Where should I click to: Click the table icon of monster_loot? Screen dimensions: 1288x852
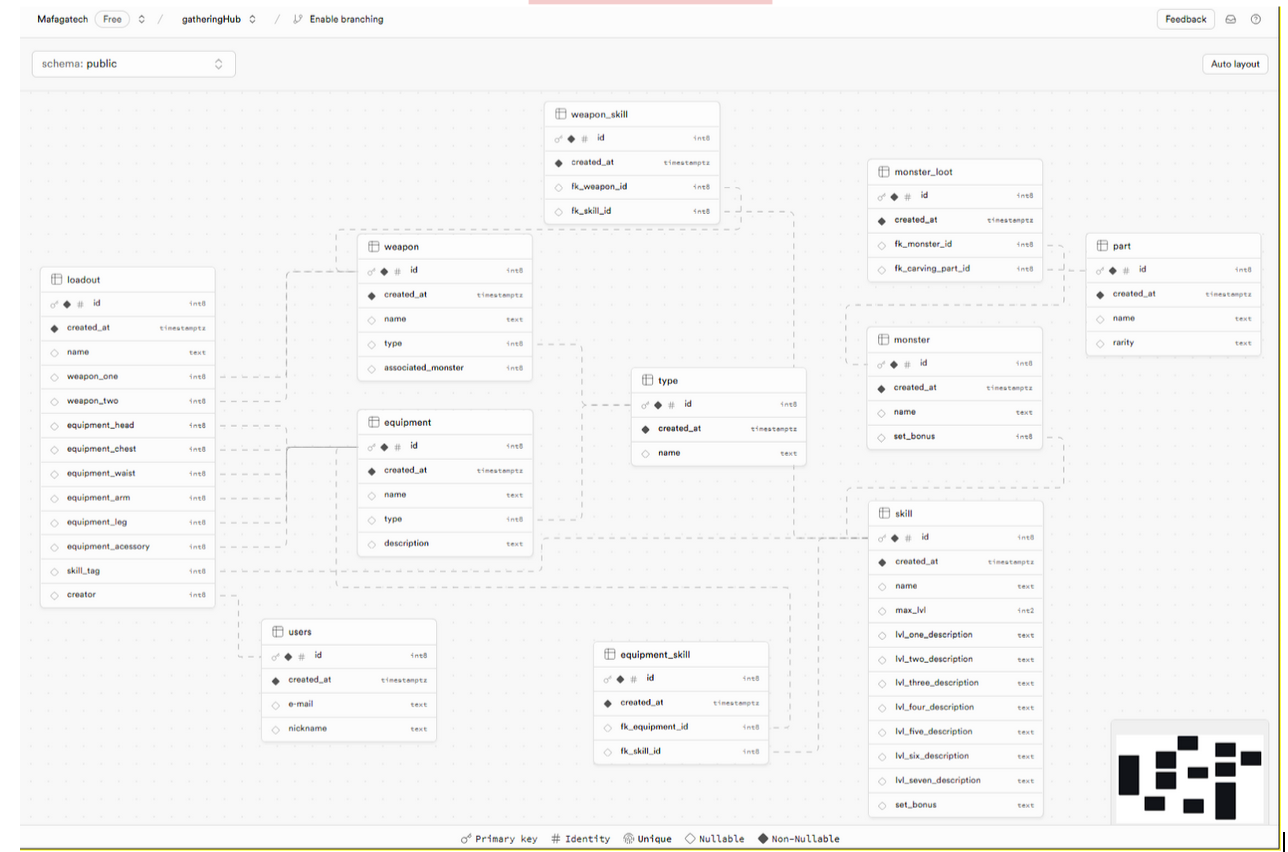(884, 172)
